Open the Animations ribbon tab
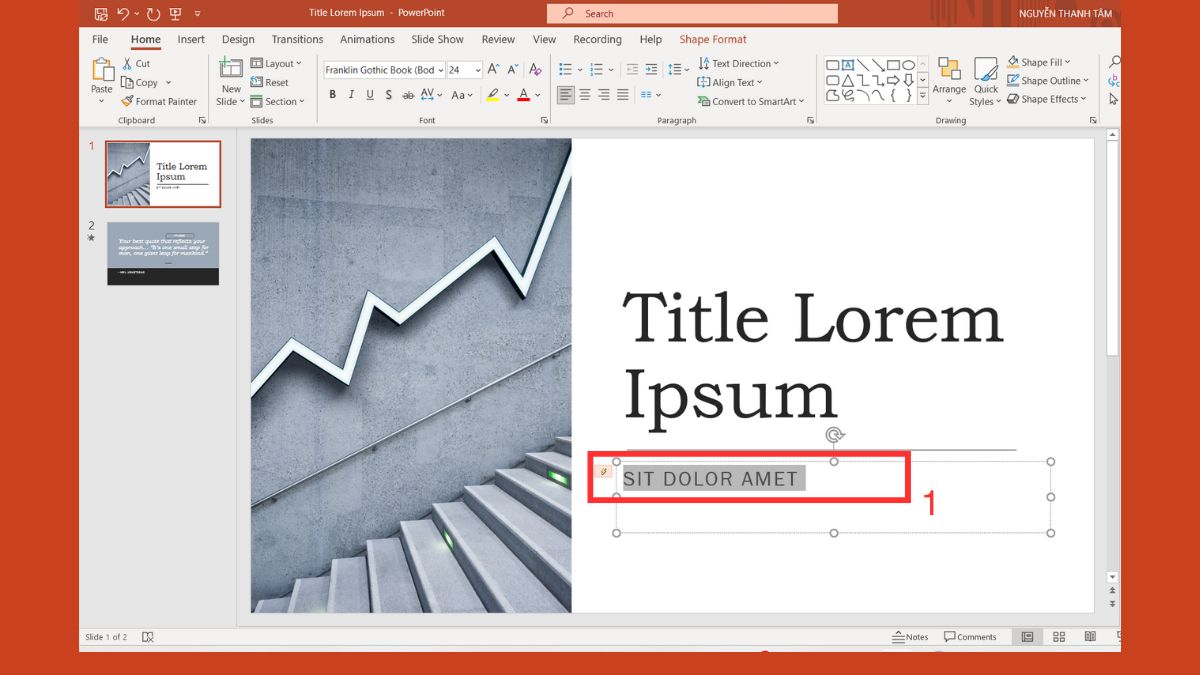Image resolution: width=1200 pixels, height=675 pixels. click(x=367, y=39)
